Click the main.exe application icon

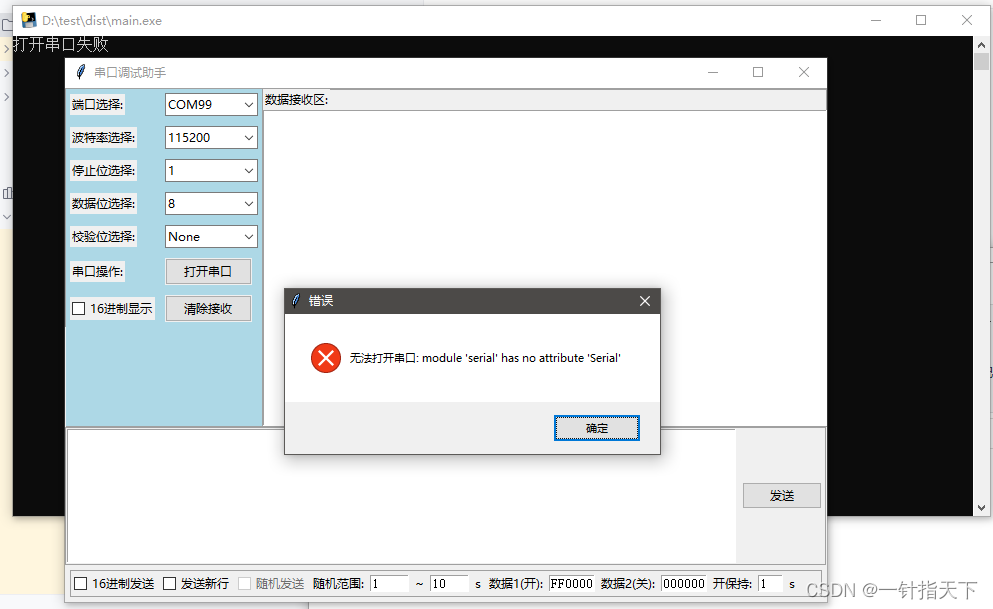pyautogui.click(x=28, y=19)
